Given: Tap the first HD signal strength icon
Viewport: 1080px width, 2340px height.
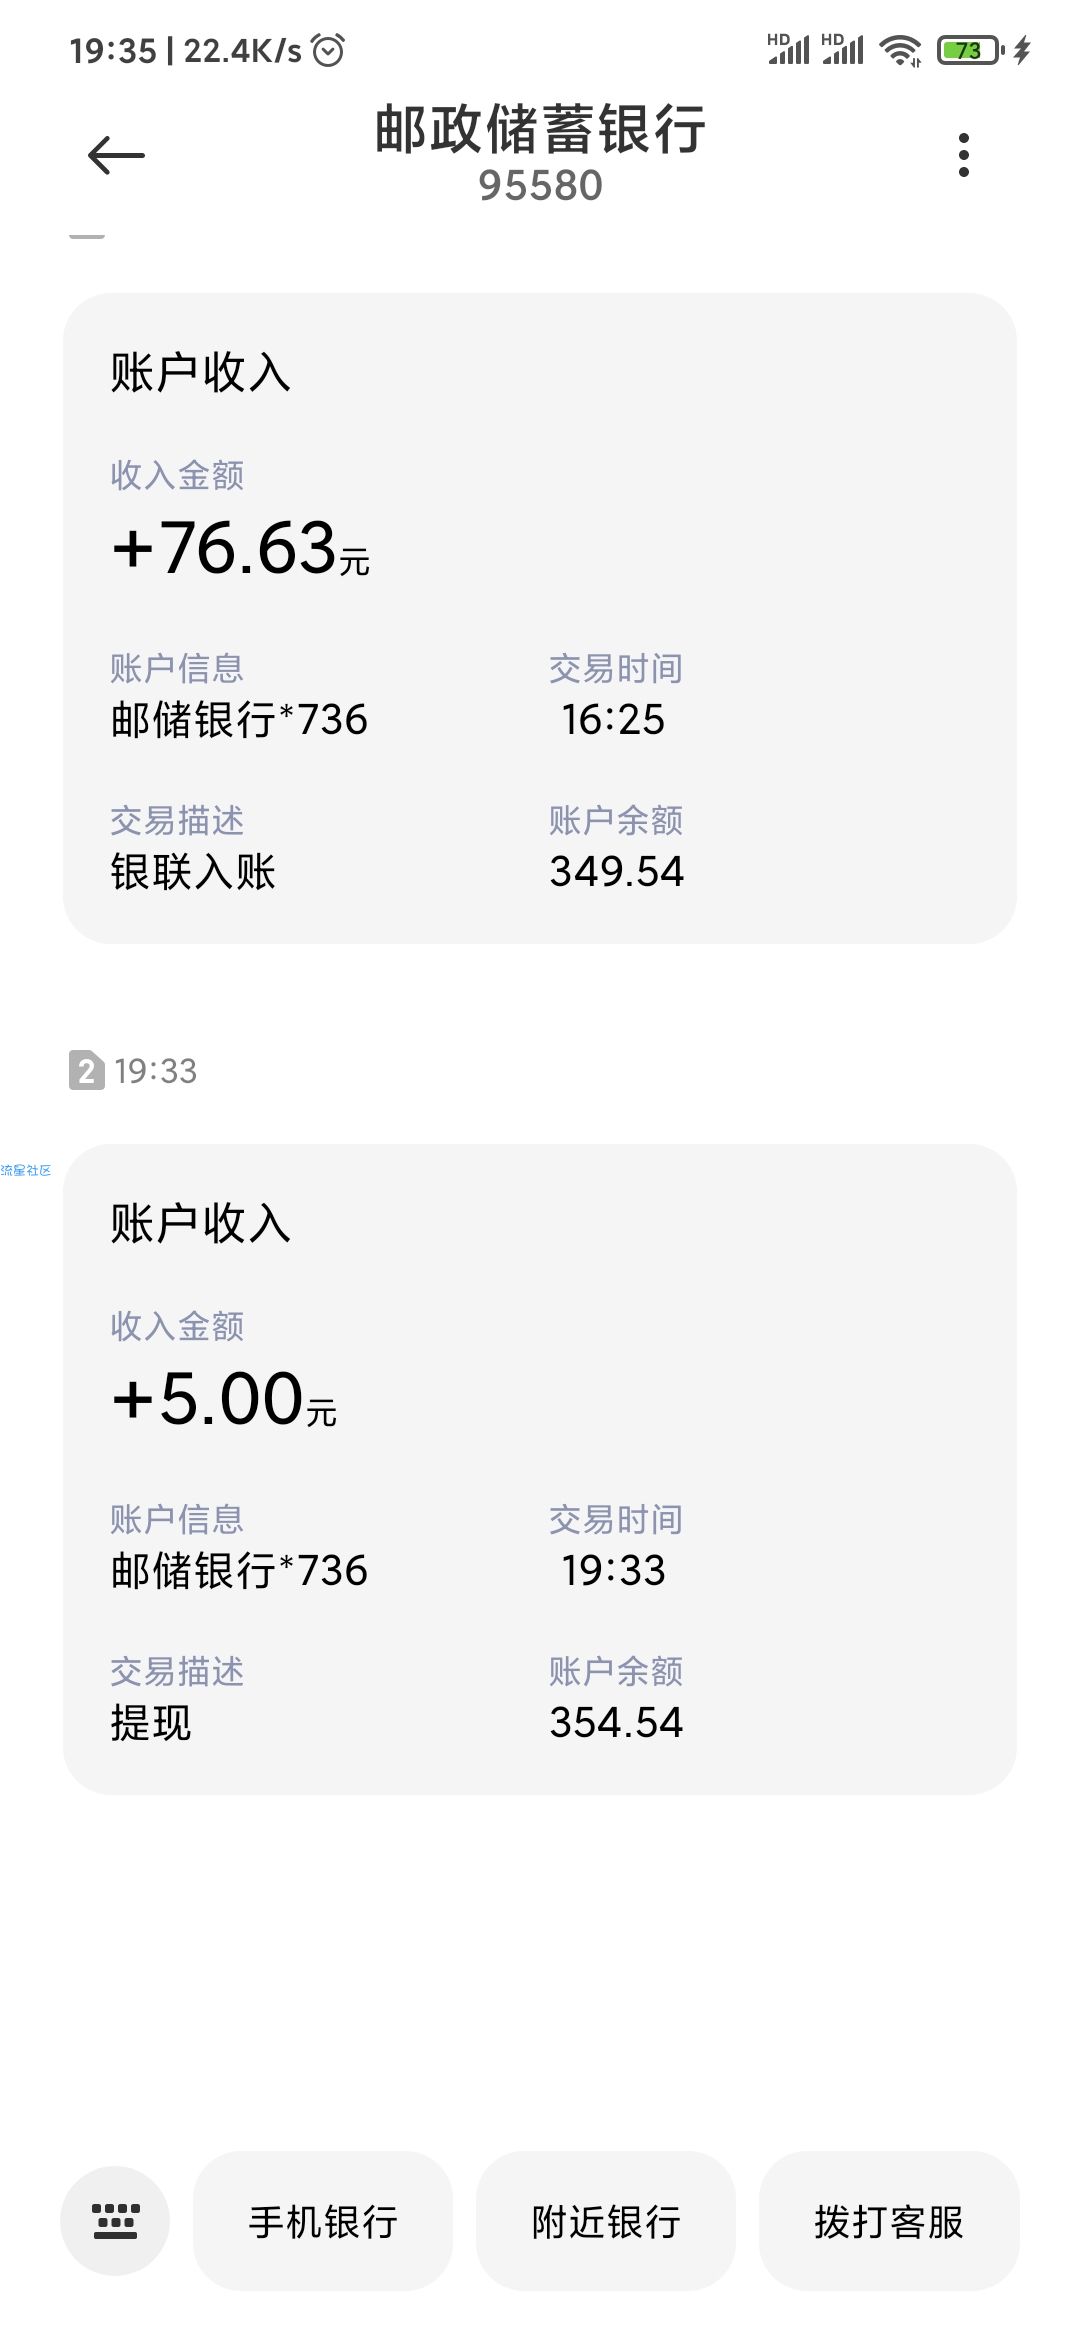Looking at the screenshot, I should pos(788,49).
